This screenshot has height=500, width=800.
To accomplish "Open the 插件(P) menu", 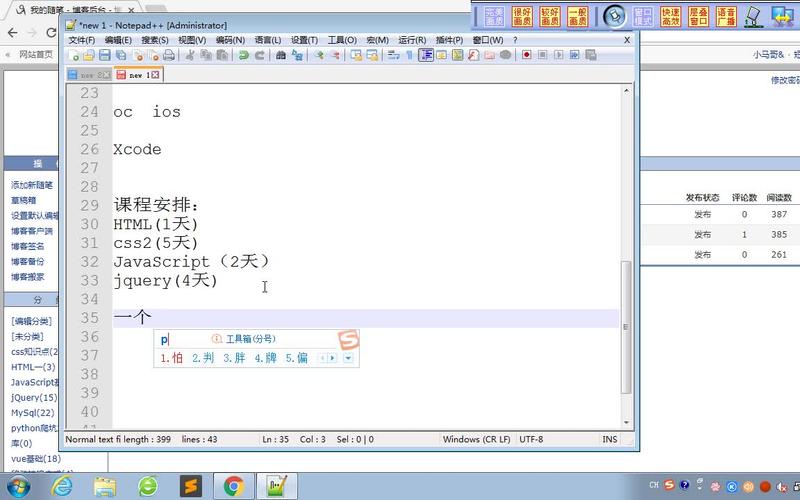I will pyautogui.click(x=449, y=40).
